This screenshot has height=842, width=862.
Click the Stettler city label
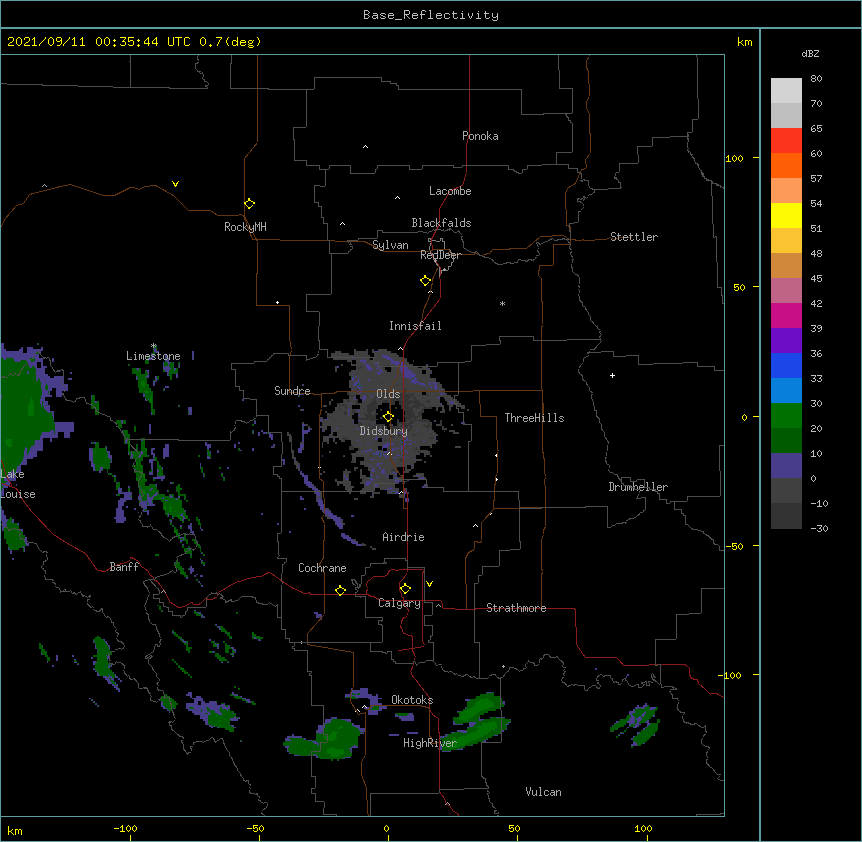[633, 237]
